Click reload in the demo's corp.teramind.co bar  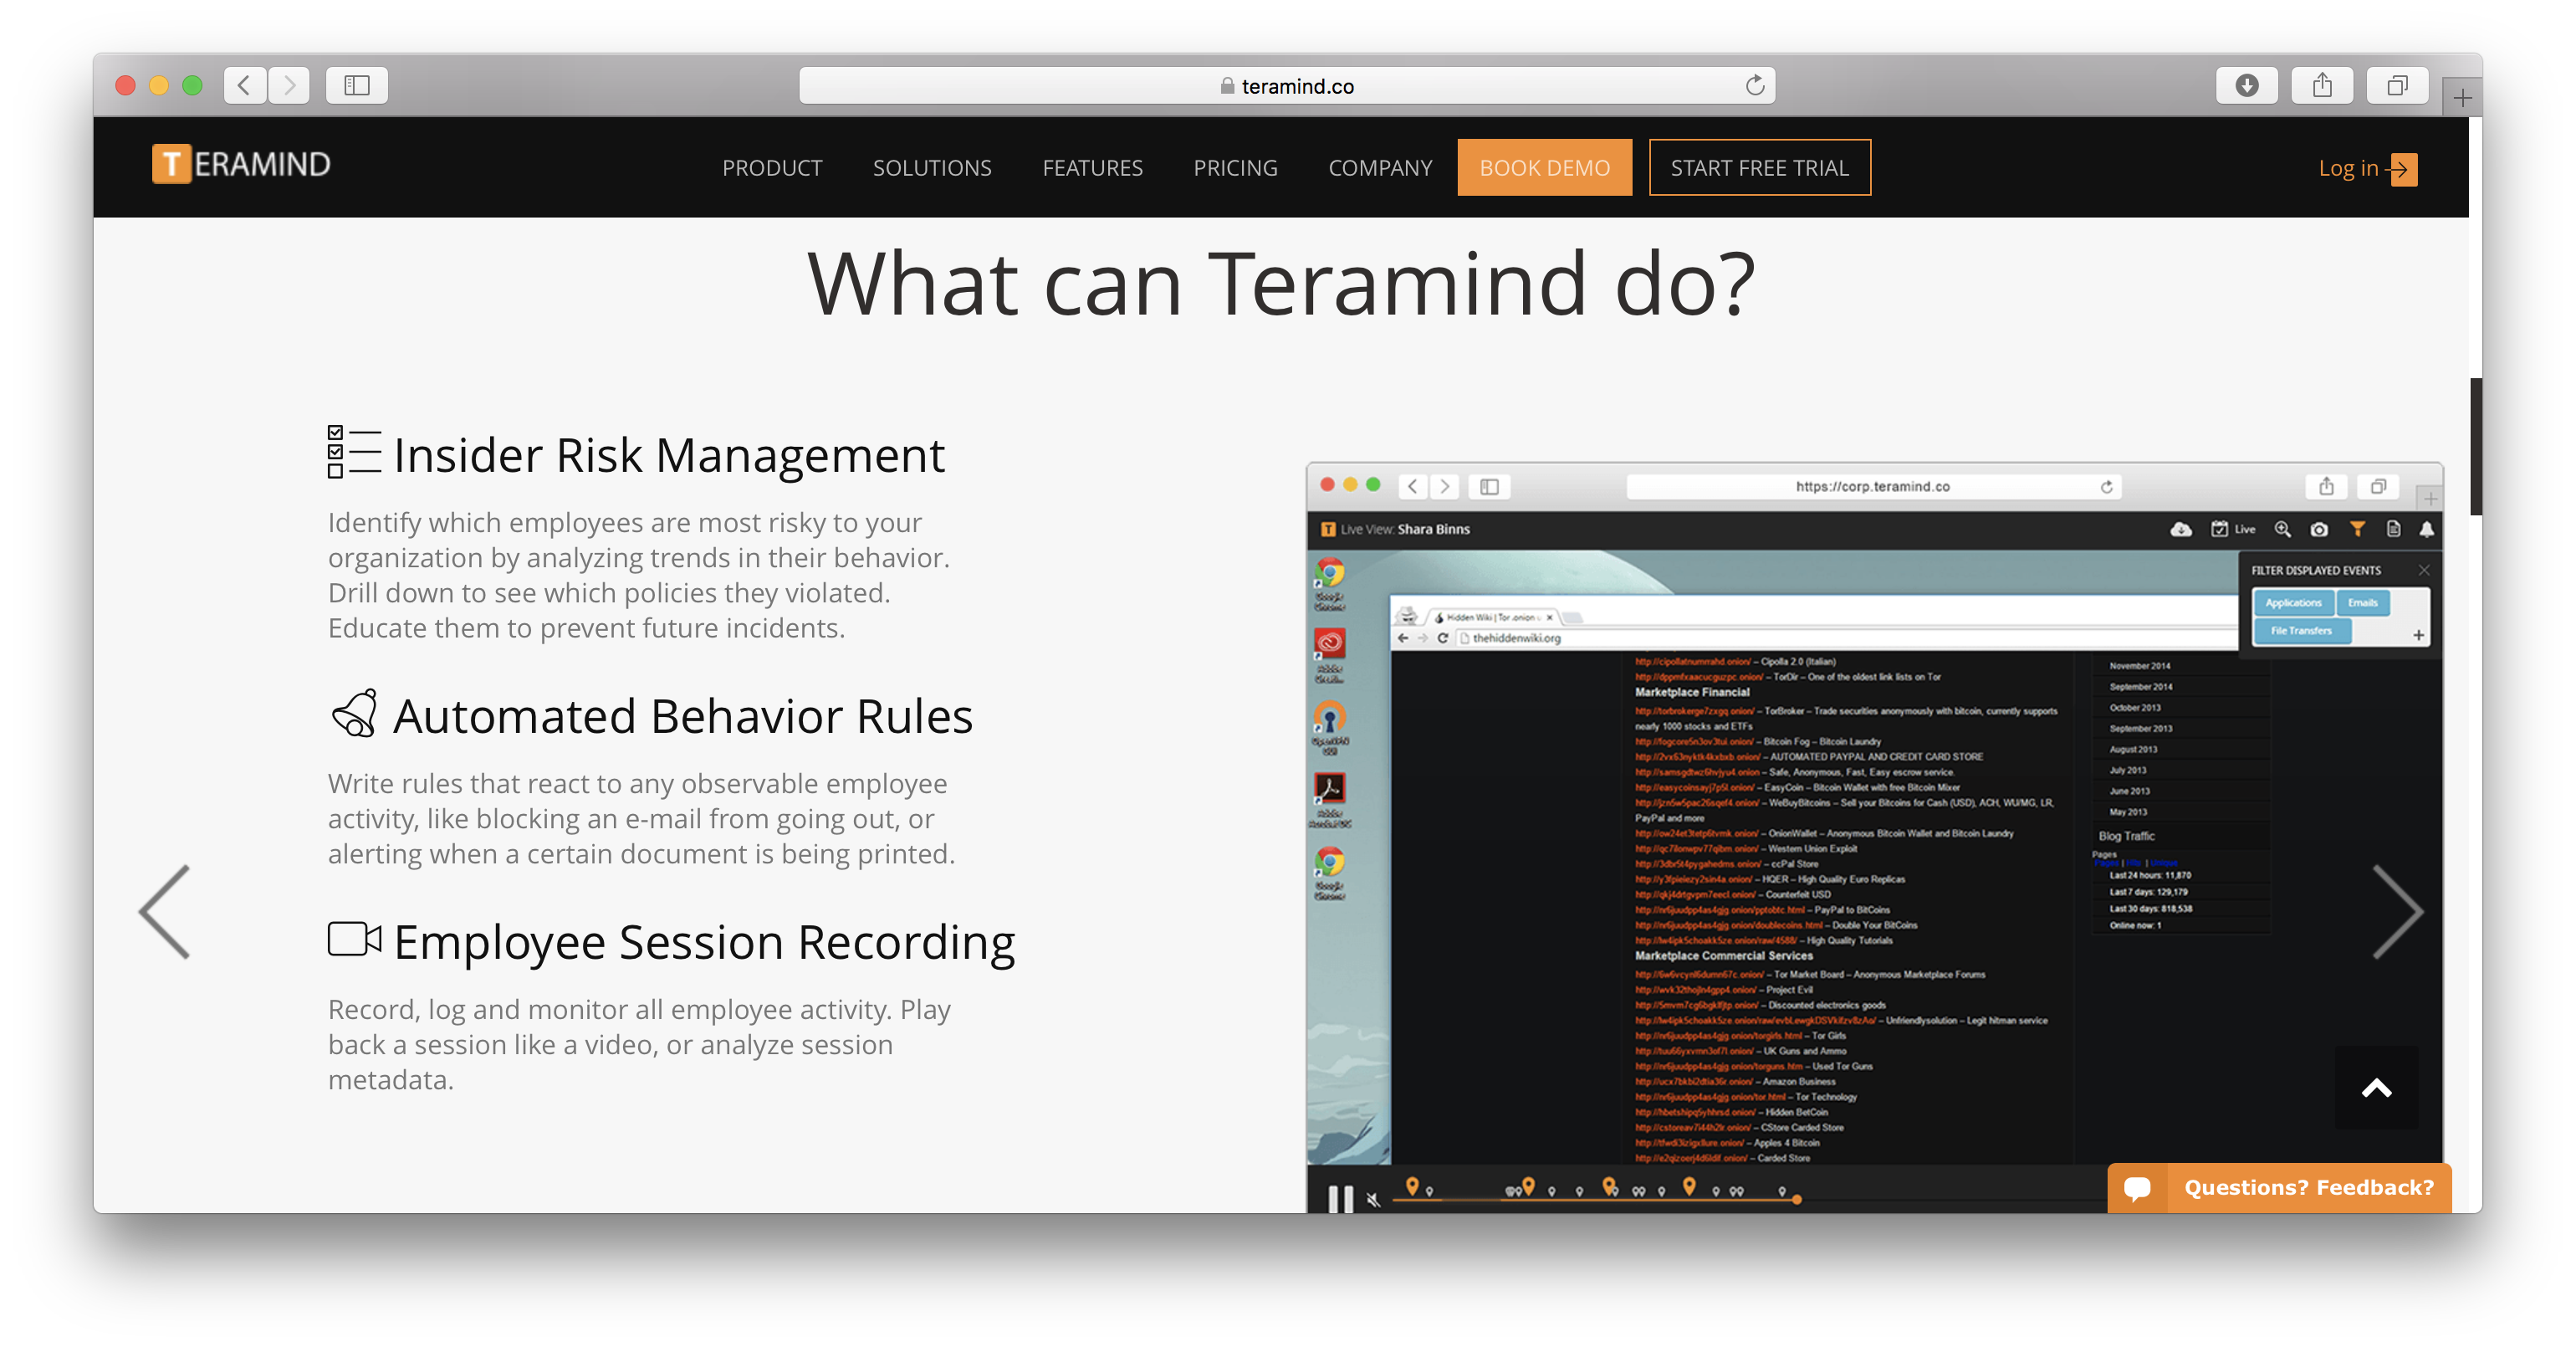[2106, 486]
